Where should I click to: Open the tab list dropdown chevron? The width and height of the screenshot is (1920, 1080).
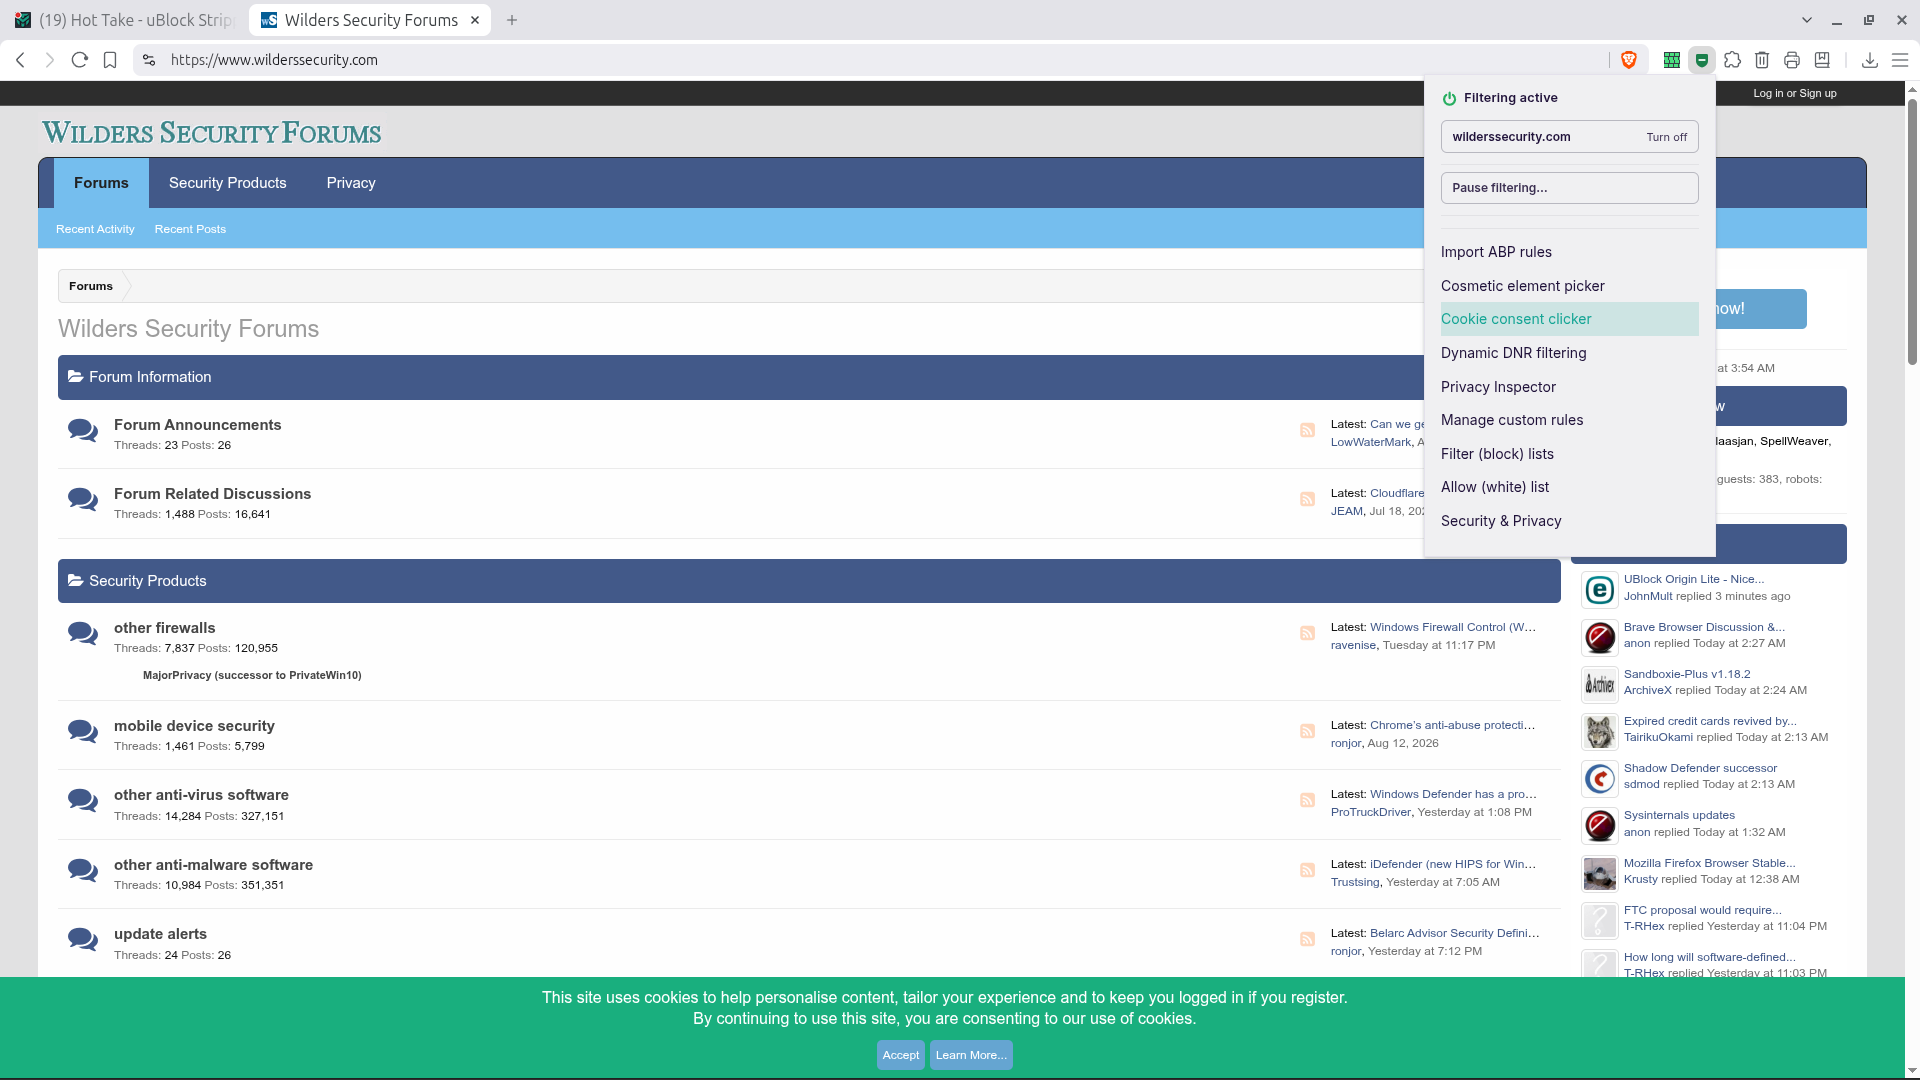[1806, 20]
